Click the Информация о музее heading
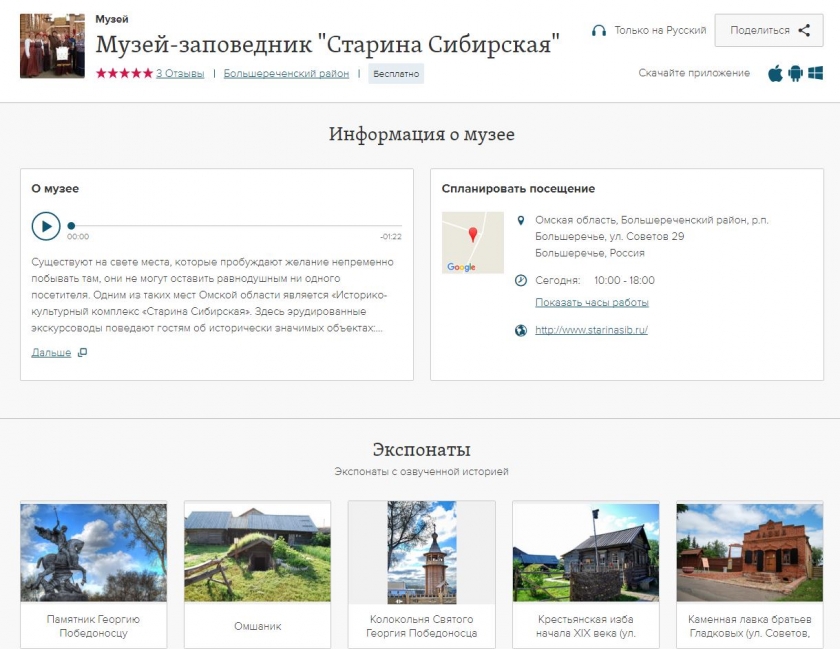Viewport: 840px width, 649px height. click(x=422, y=134)
